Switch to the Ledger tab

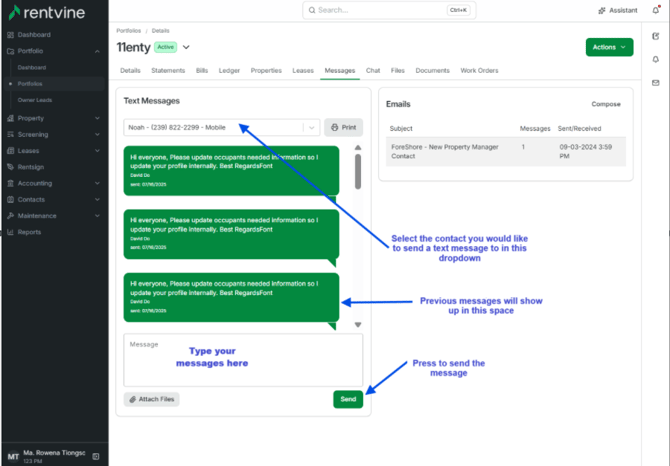(x=229, y=70)
